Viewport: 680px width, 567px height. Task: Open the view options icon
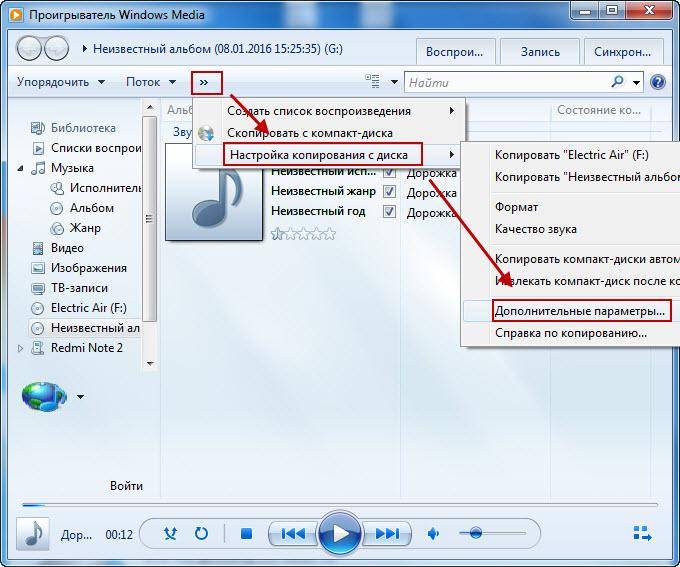pos(372,81)
